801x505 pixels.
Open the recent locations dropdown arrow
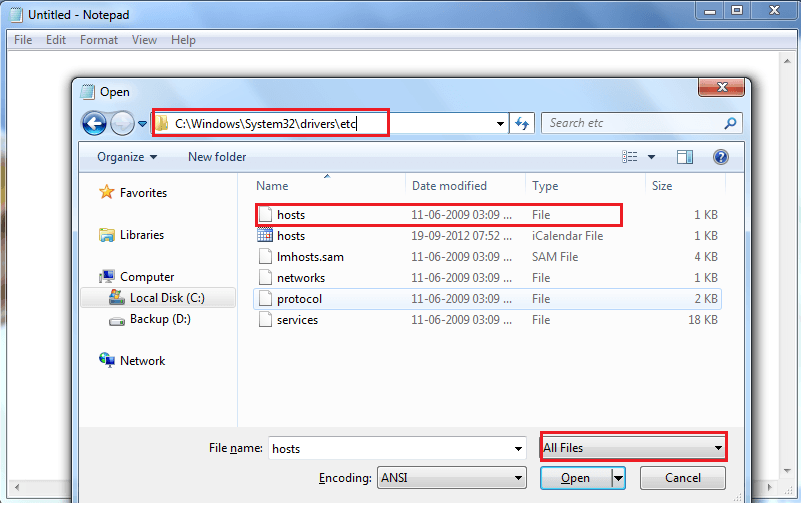tap(143, 124)
